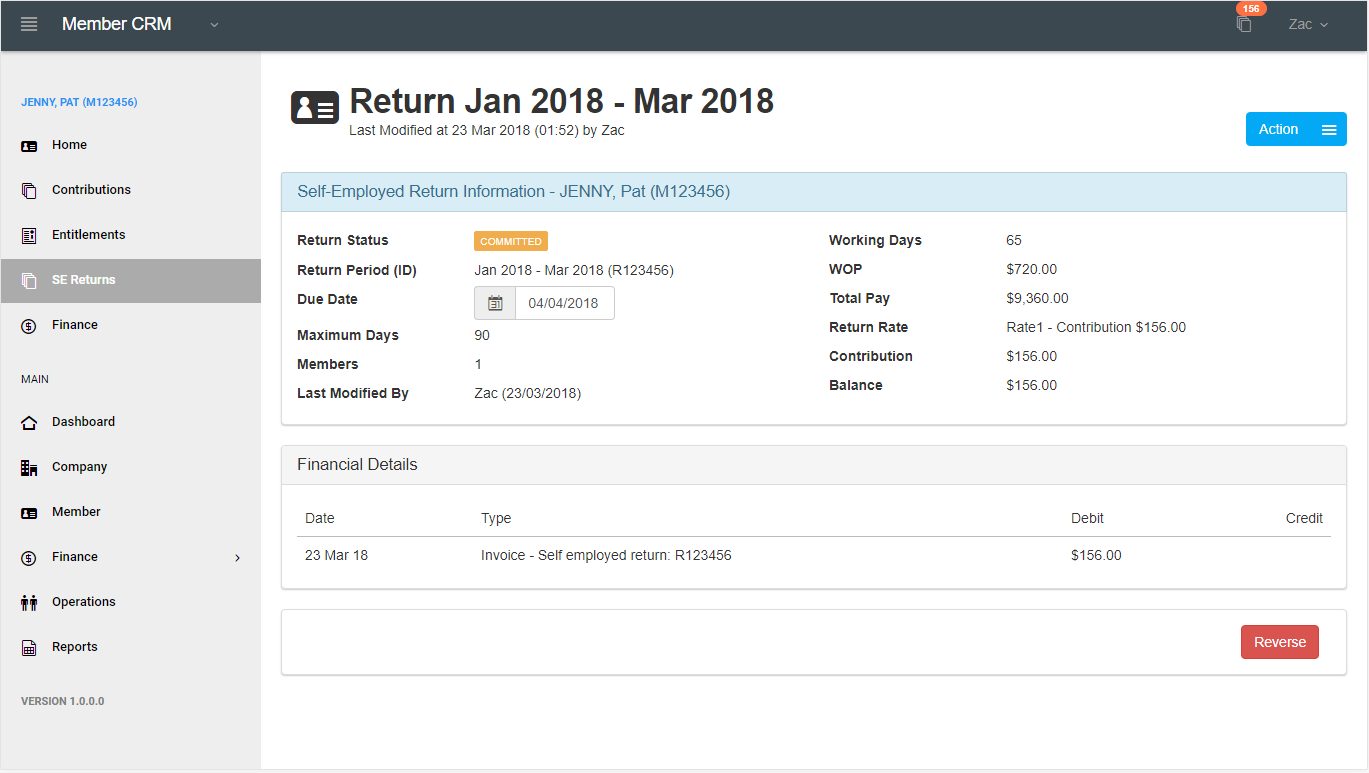Click the Last Modified subtitle text

487,130
